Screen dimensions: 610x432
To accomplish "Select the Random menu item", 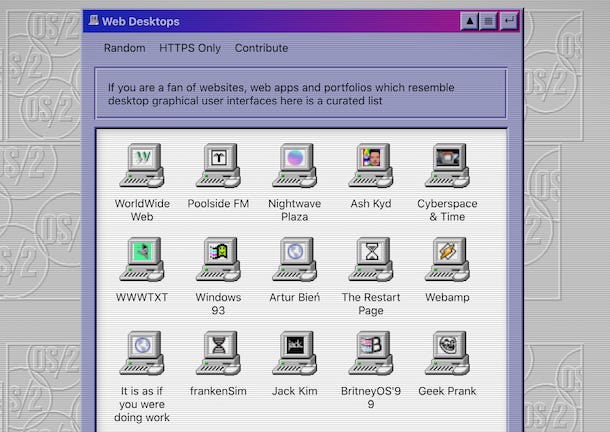I will click(x=124, y=48).
